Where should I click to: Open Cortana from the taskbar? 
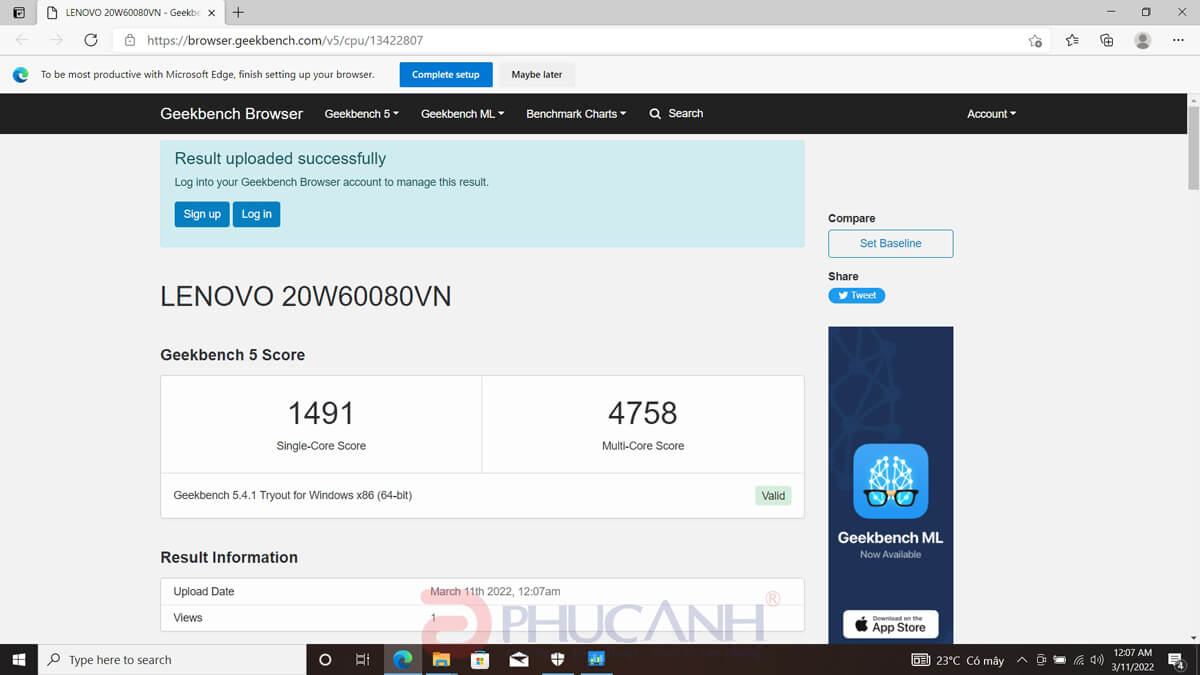click(x=325, y=659)
